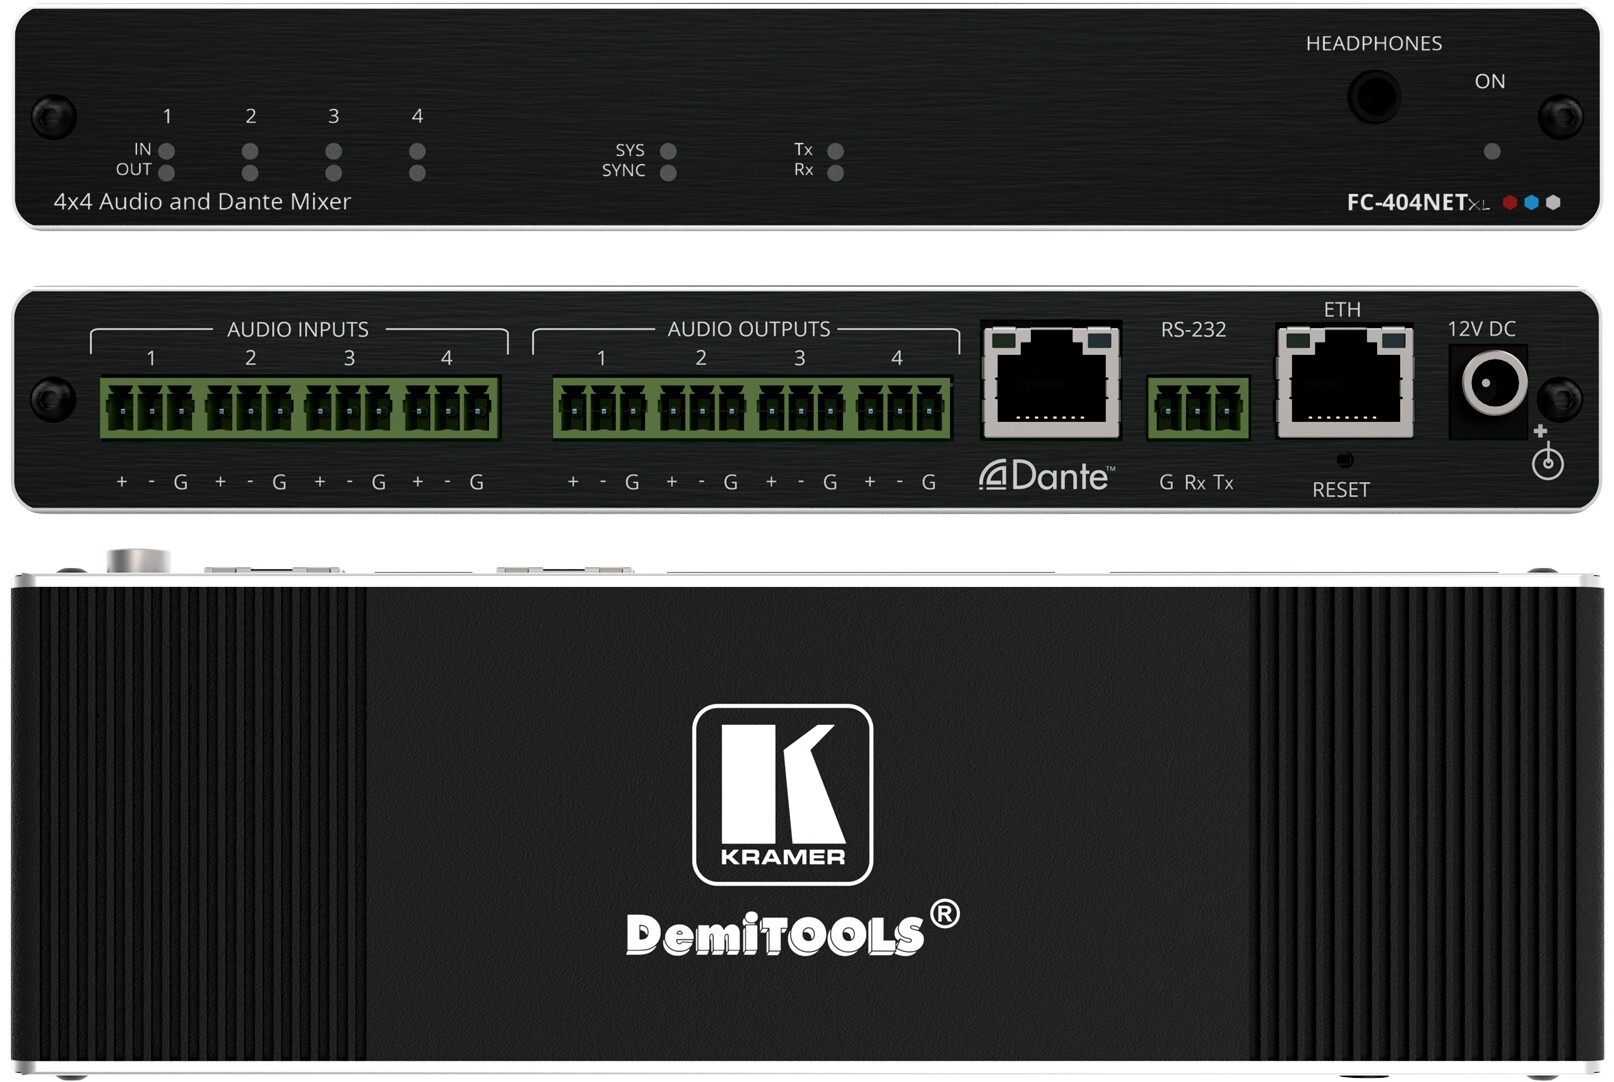
Task: Click the channel 4 IN LED
Action: click(417, 151)
